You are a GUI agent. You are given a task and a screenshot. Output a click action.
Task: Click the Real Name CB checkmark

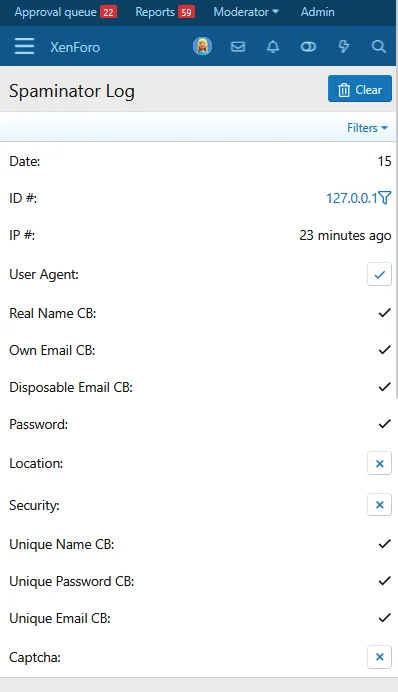(x=385, y=313)
